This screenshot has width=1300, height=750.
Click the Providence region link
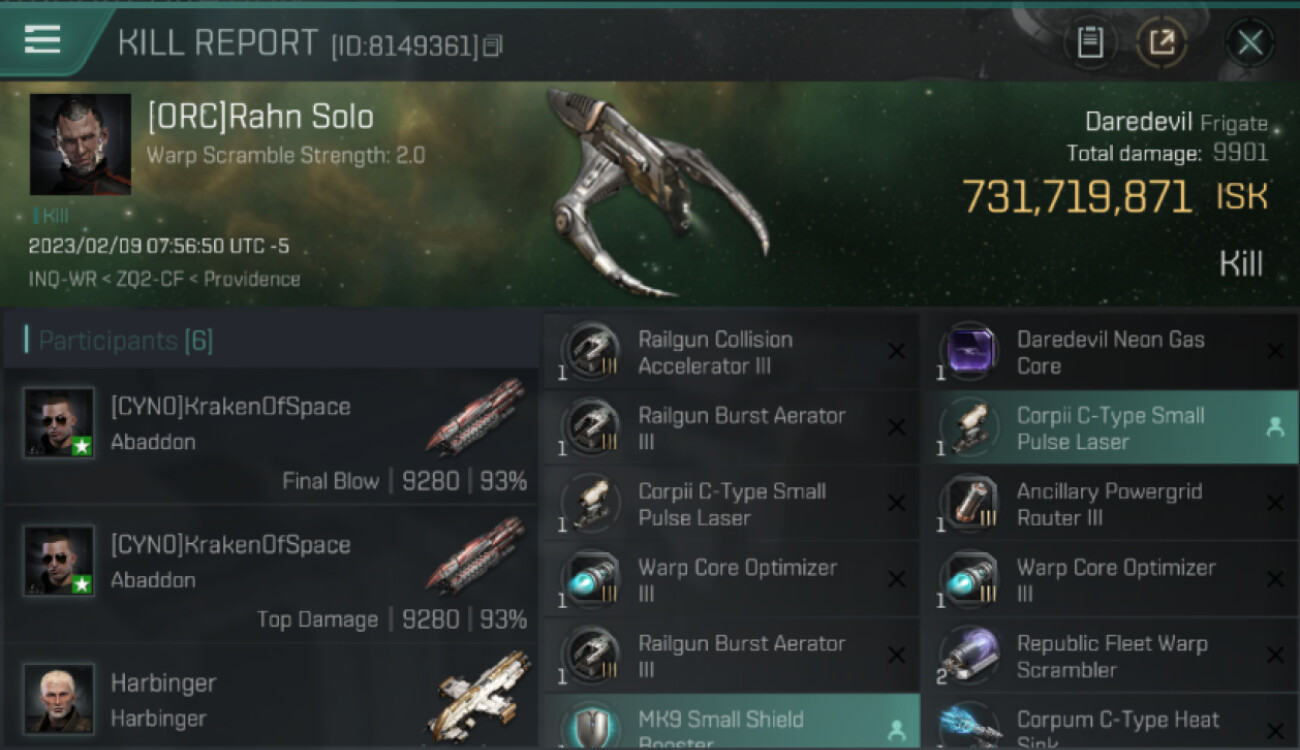point(252,279)
